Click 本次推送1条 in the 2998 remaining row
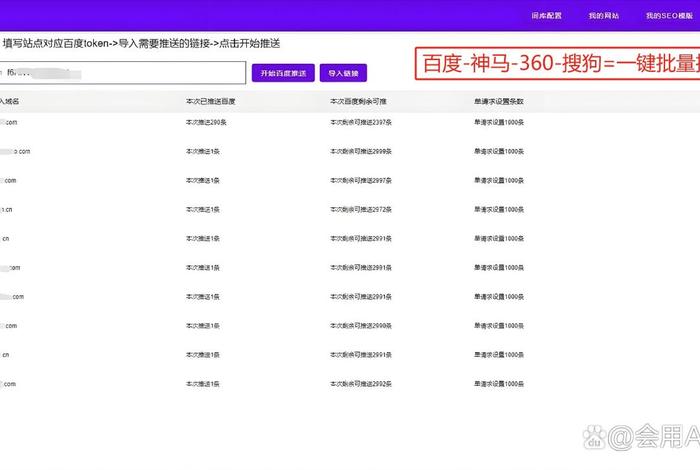 203,326
